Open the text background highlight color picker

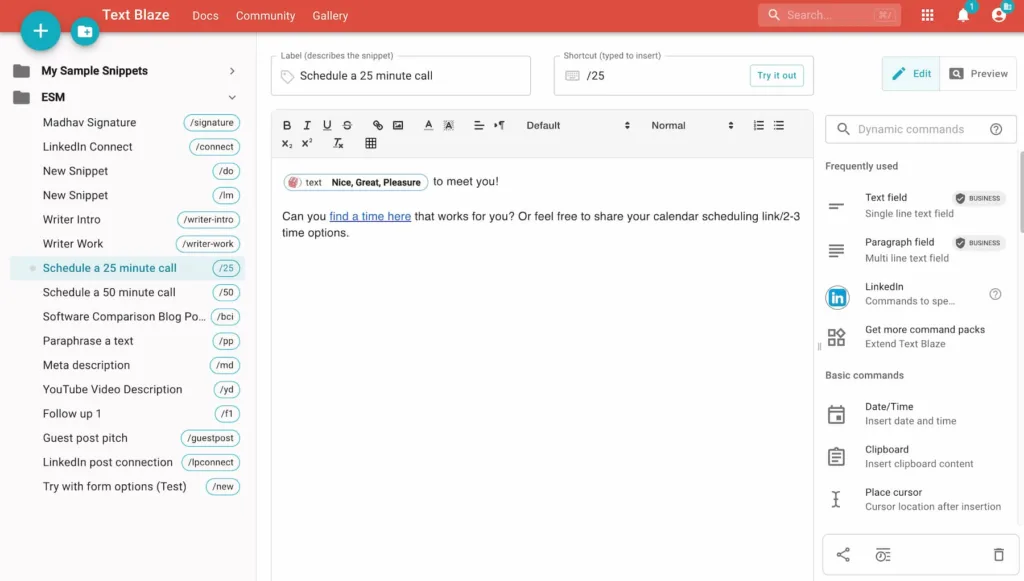coord(449,125)
